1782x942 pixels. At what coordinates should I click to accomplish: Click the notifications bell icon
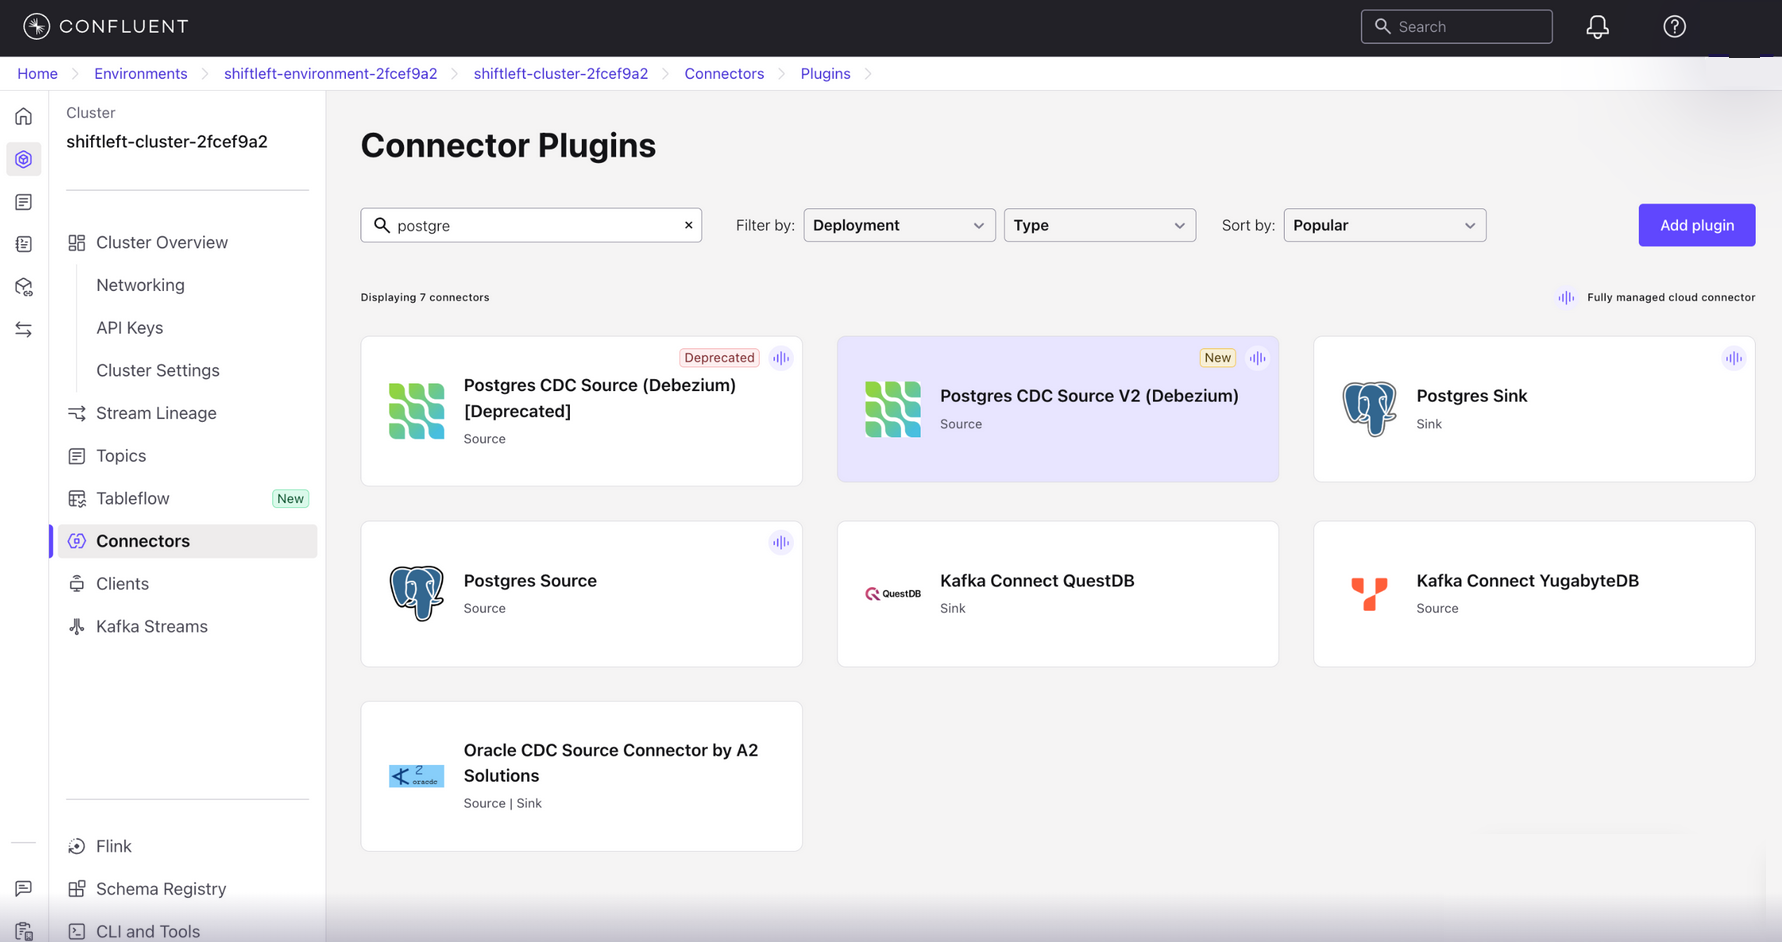click(1597, 27)
